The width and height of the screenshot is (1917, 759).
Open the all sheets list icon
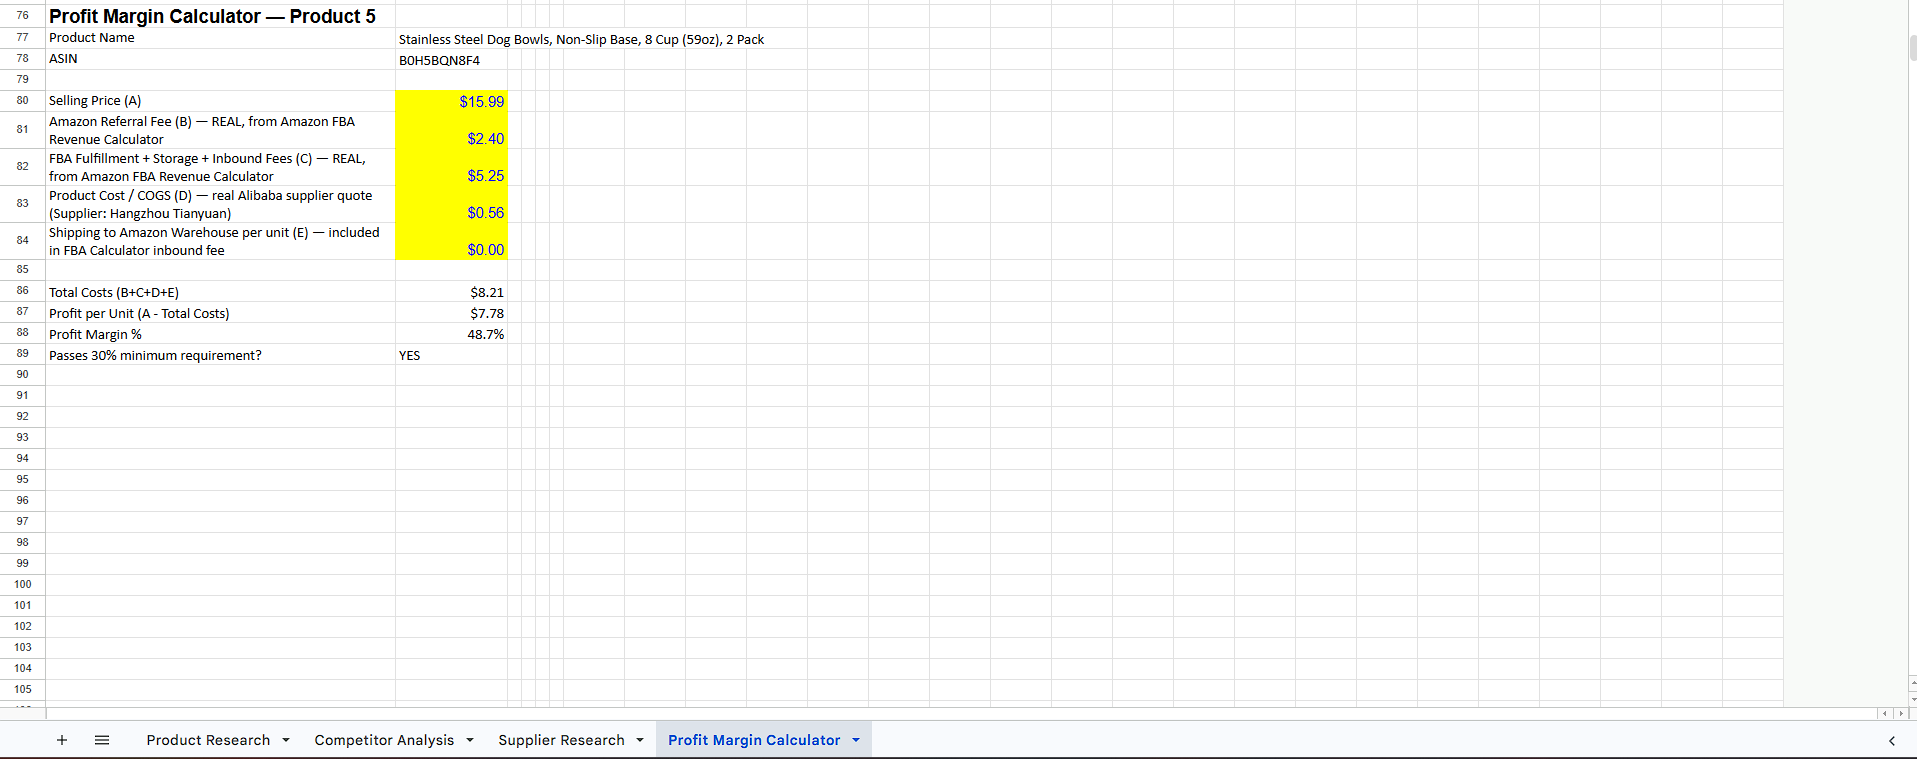[x=102, y=740]
